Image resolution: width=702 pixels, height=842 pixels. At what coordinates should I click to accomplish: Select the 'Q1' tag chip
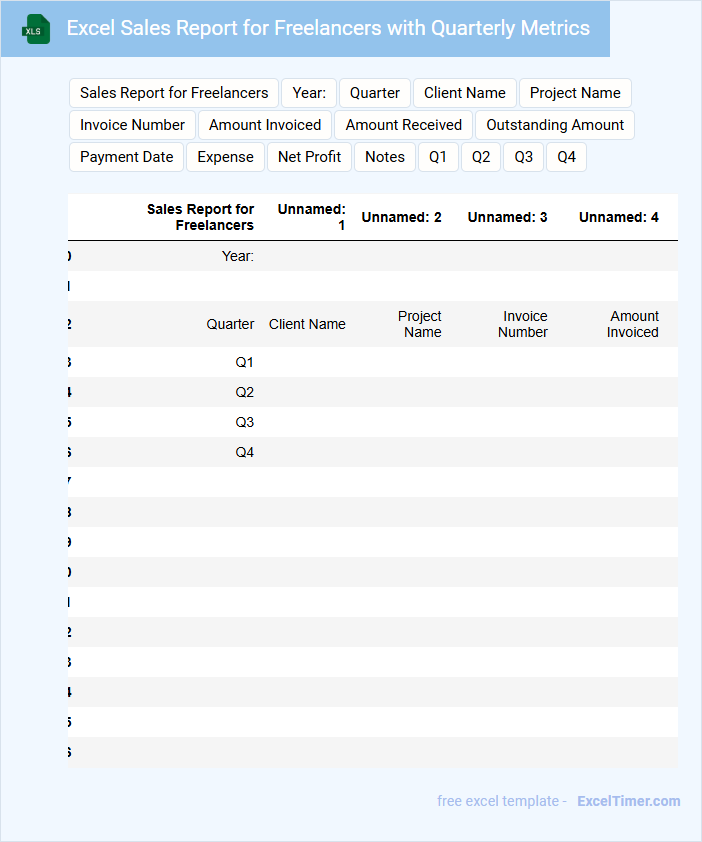tap(438, 157)
